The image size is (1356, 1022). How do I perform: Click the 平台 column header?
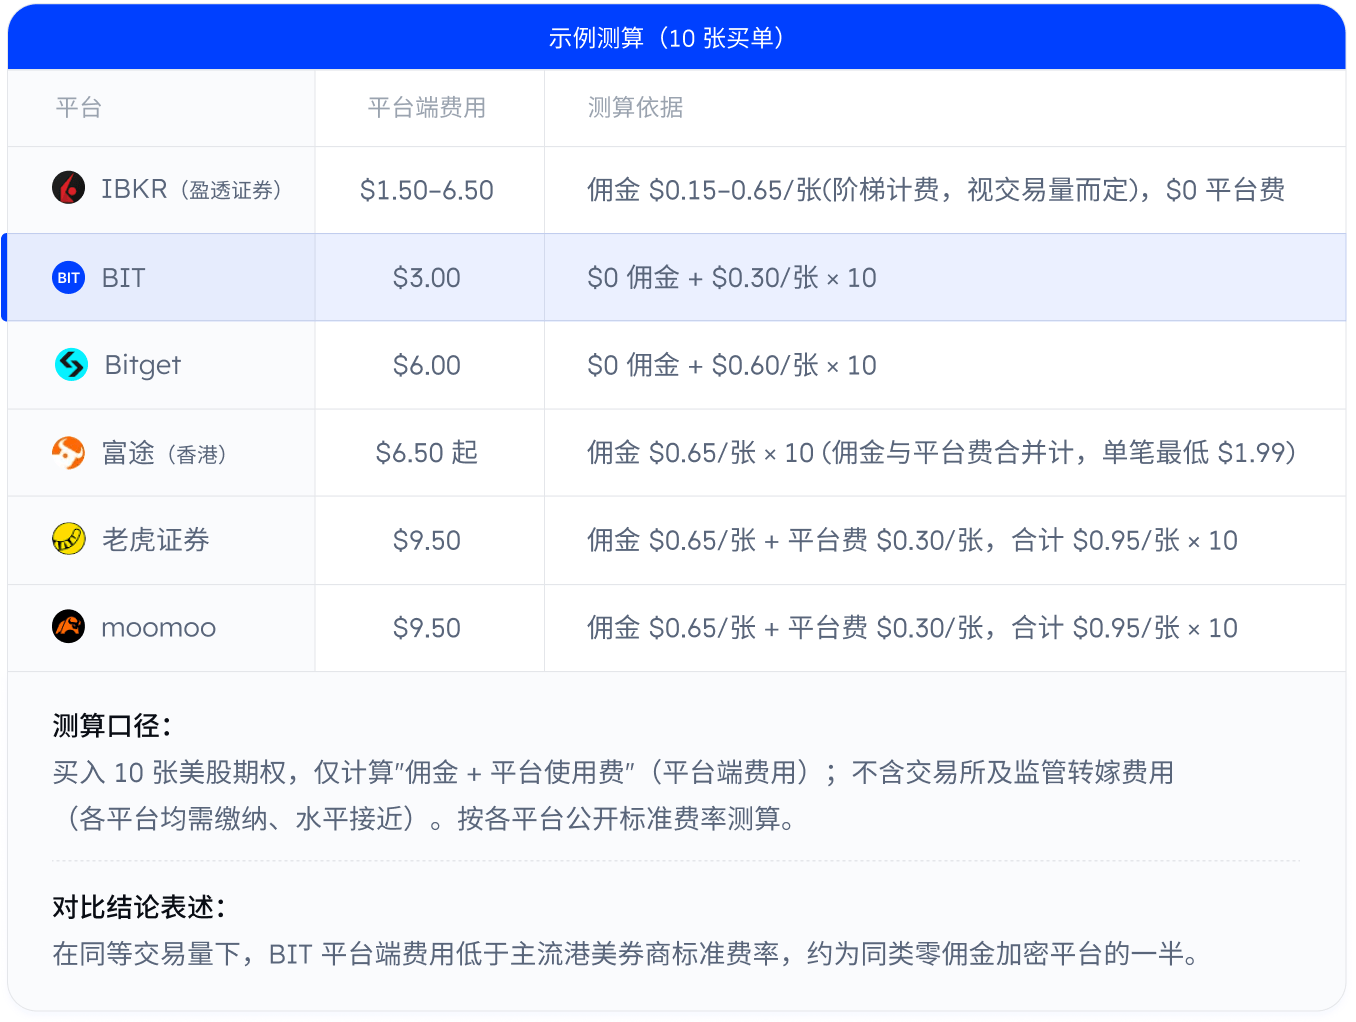[79, 108]
